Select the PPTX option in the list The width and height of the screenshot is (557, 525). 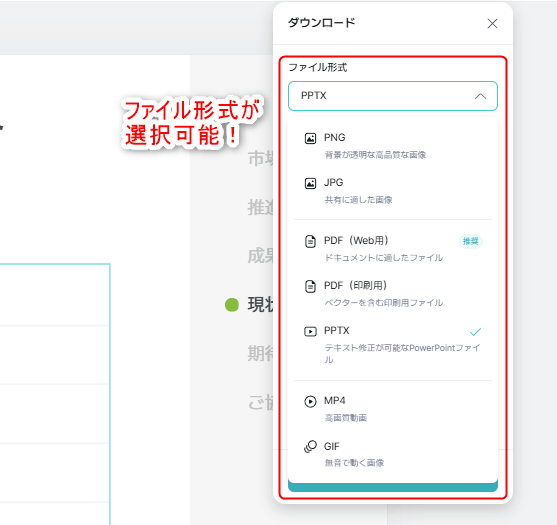(x=393, y=345)
